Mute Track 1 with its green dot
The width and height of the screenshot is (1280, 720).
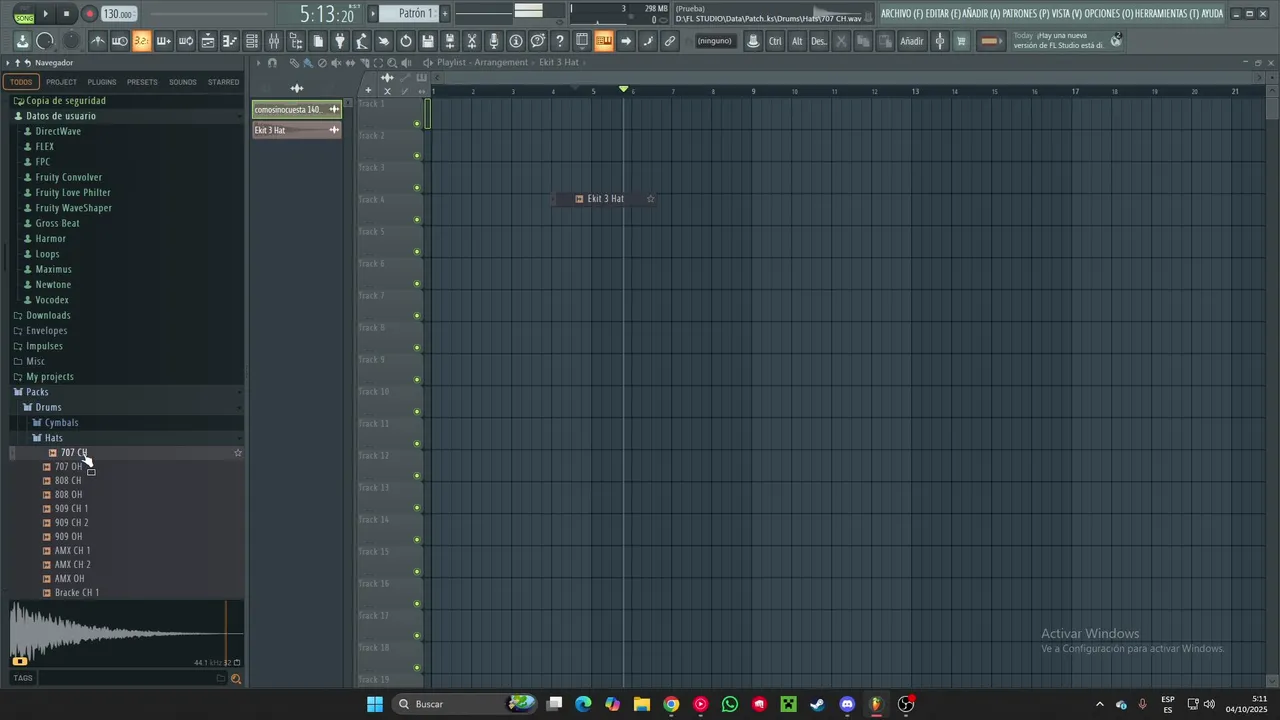point(417,124)
